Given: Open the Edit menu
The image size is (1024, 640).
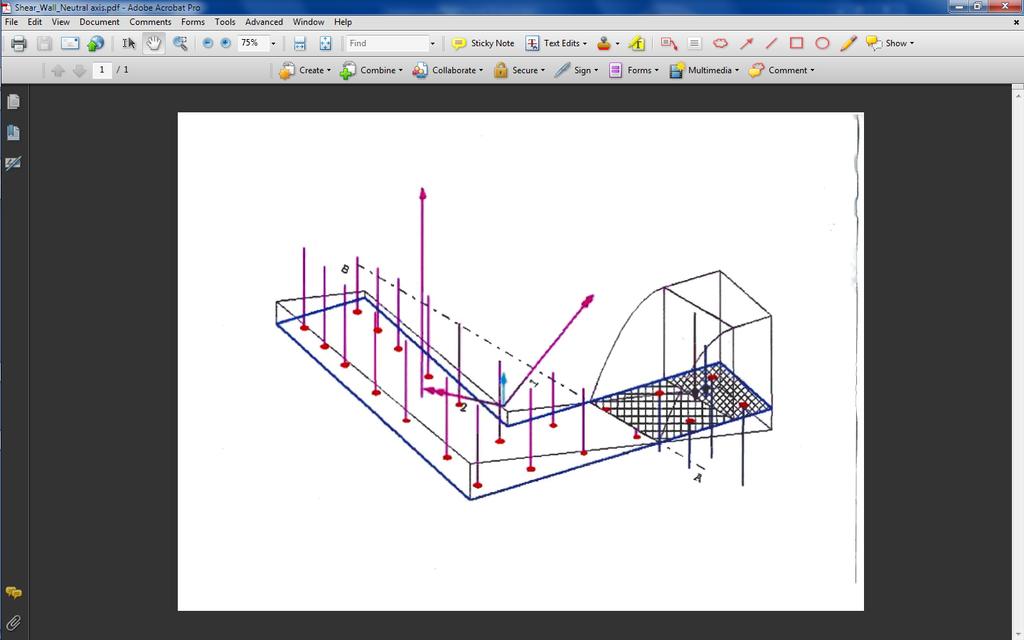Looking at the screenshot, I should pyautogui.click(x=35, y=22).
